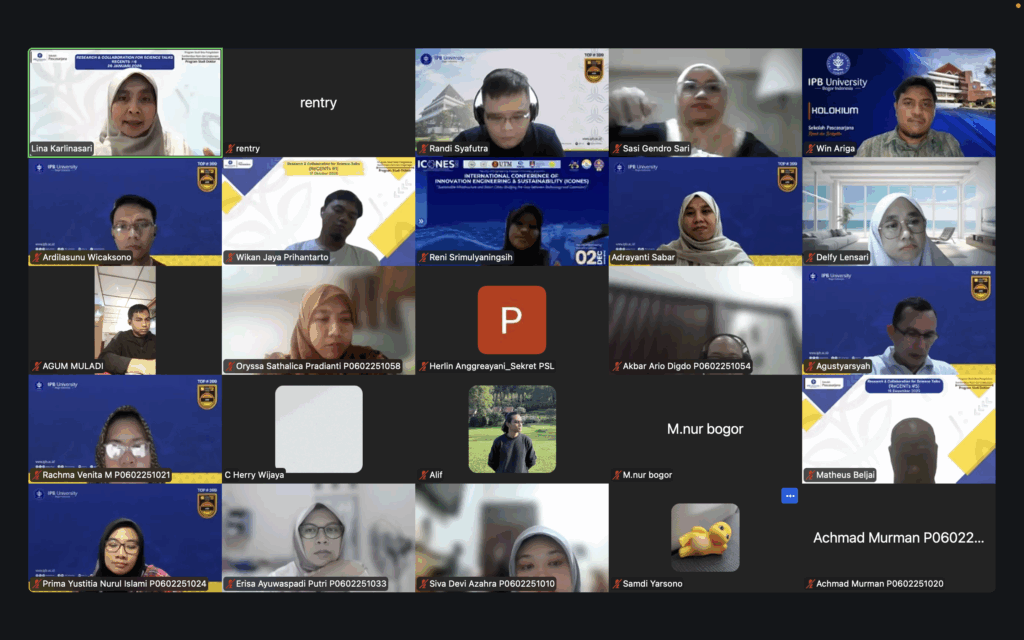The width and height of the screenshot is (1024, 640).
Task: Click the muted mic icon beside Win Ariga
Action: point(810,149)
